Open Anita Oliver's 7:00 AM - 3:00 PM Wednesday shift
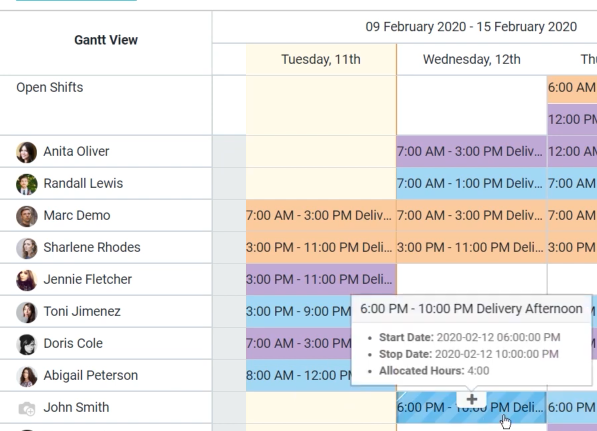Viewport: 597px width, 431px height. 471,152
